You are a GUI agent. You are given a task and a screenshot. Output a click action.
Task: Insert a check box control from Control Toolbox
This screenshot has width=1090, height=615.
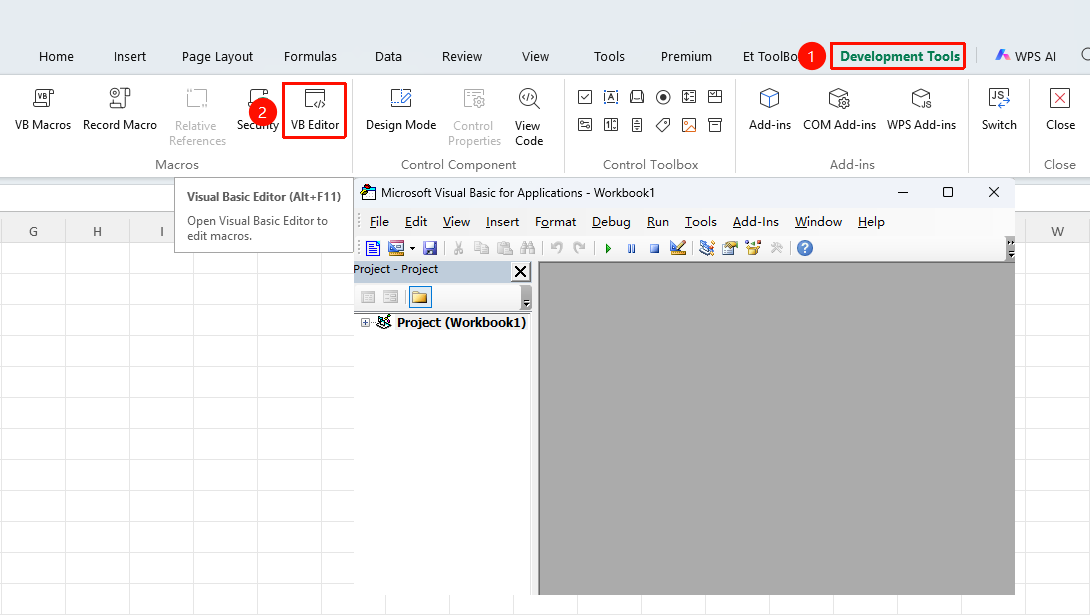pyautogui.click(x=585, y=97)
